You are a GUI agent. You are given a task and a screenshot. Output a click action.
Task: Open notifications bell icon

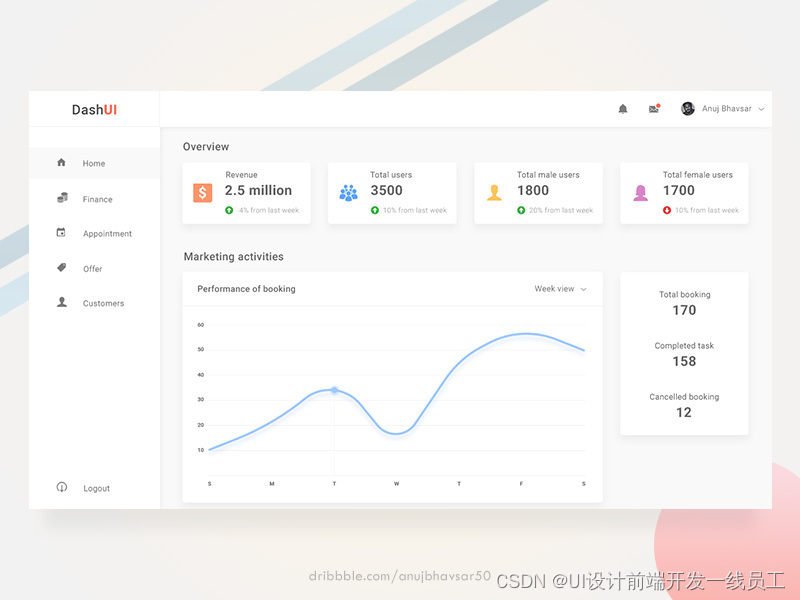(x=622, y=109)
